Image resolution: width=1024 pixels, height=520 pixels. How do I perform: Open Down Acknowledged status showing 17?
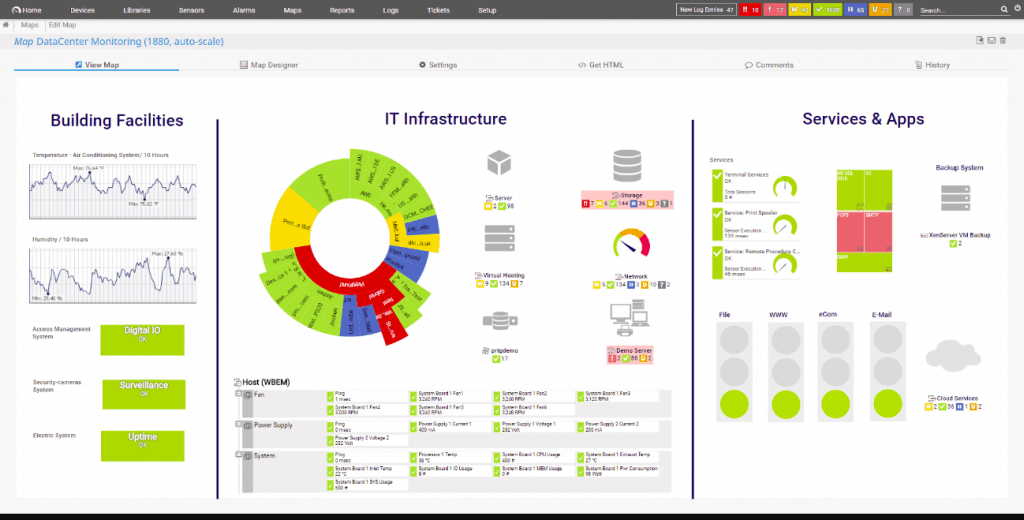click(775, 10)
